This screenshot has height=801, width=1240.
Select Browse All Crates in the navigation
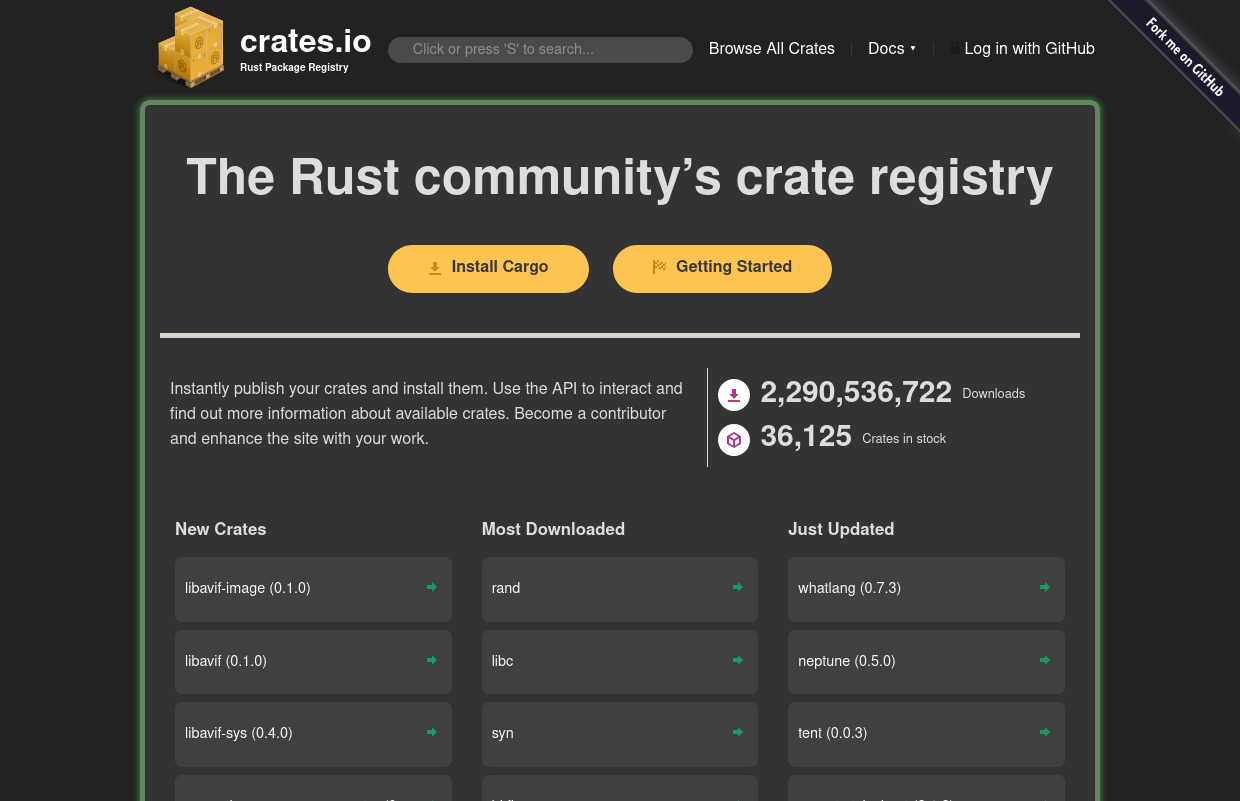(x=771, y=48)
